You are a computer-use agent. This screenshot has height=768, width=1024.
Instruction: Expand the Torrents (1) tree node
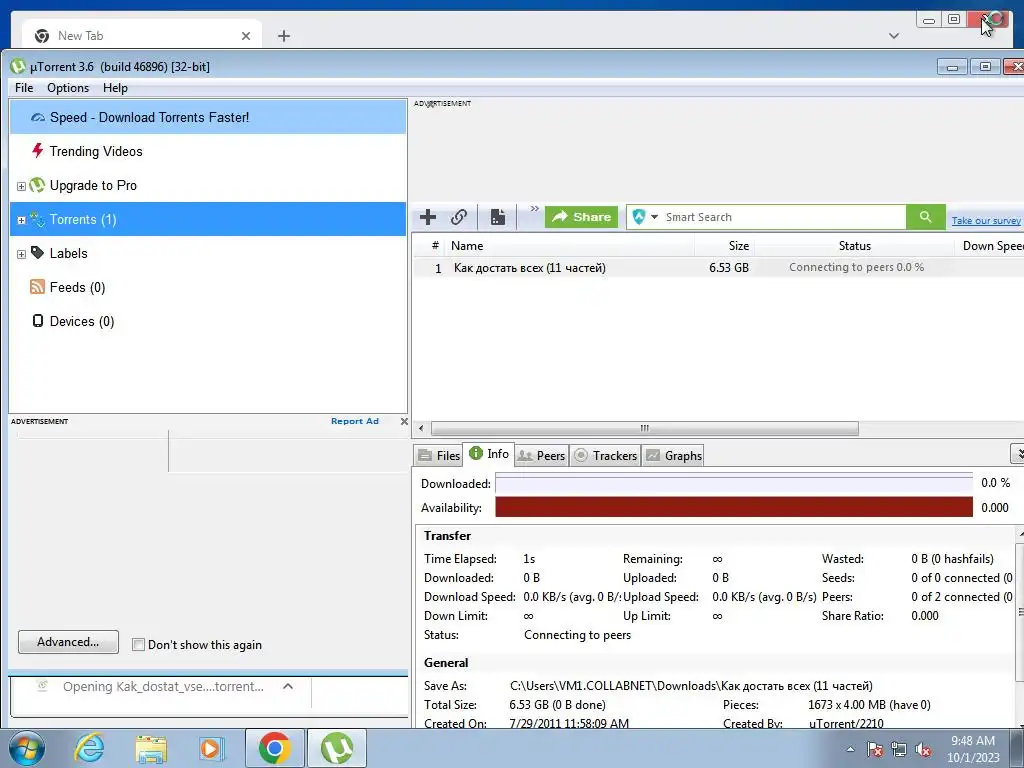[21, 220]
